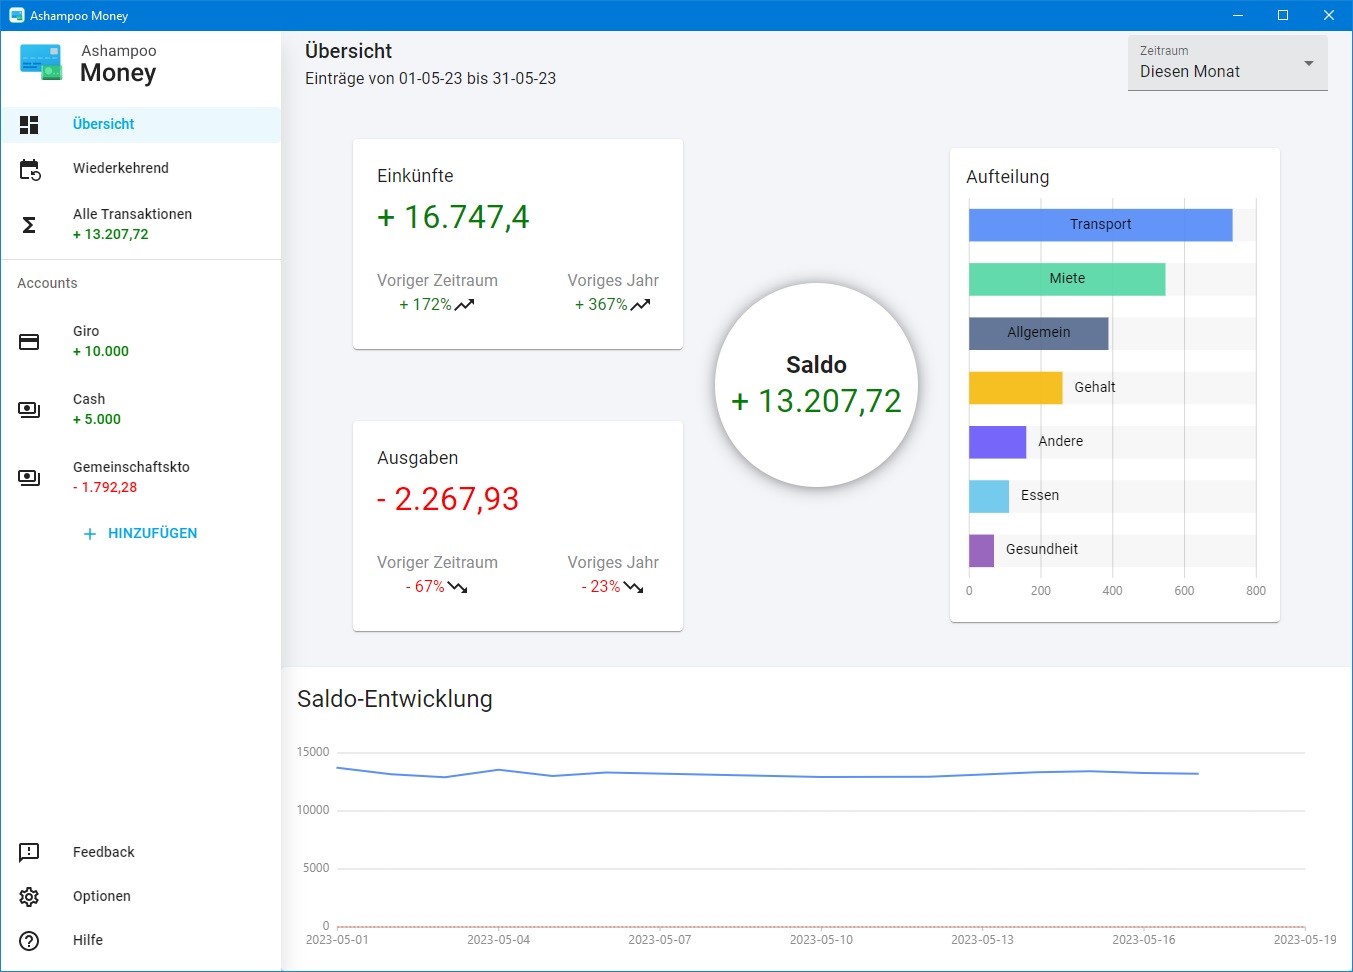
Task: Open settings via the Optionen gear icon
Action: coord(29,896)
